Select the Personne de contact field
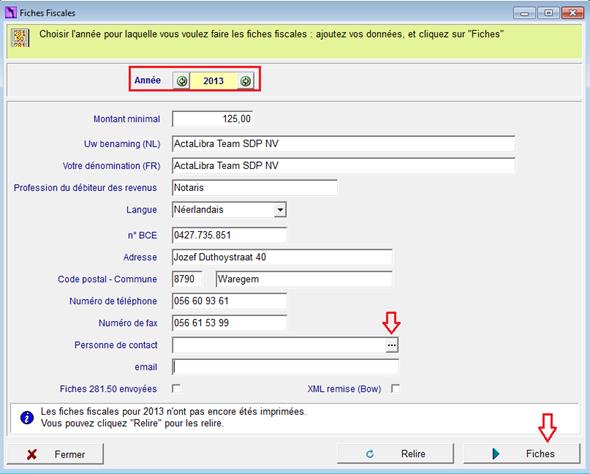This screenshot has height=474, width=590. tap(279, 345)
